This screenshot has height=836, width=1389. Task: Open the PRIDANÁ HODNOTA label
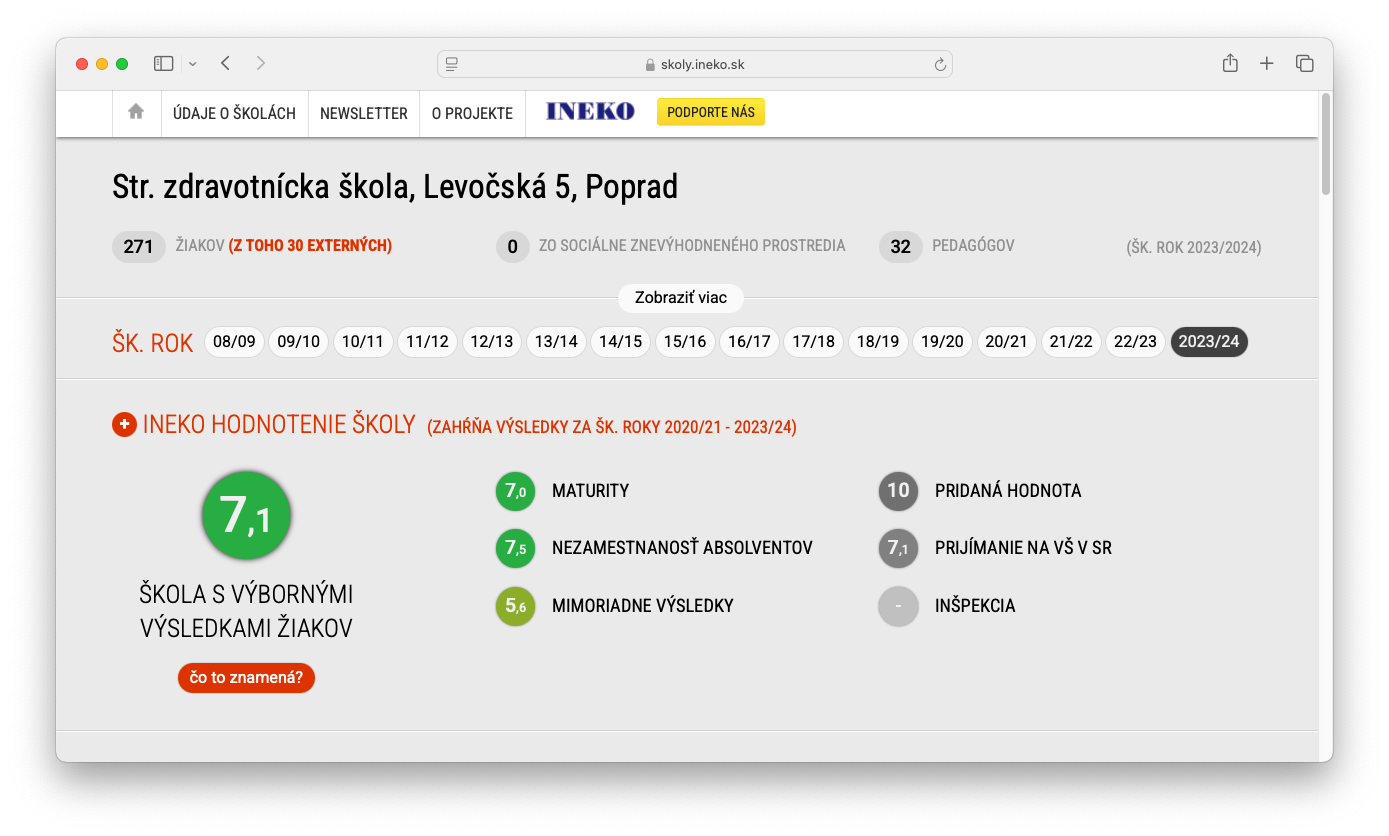point(1008,491)
